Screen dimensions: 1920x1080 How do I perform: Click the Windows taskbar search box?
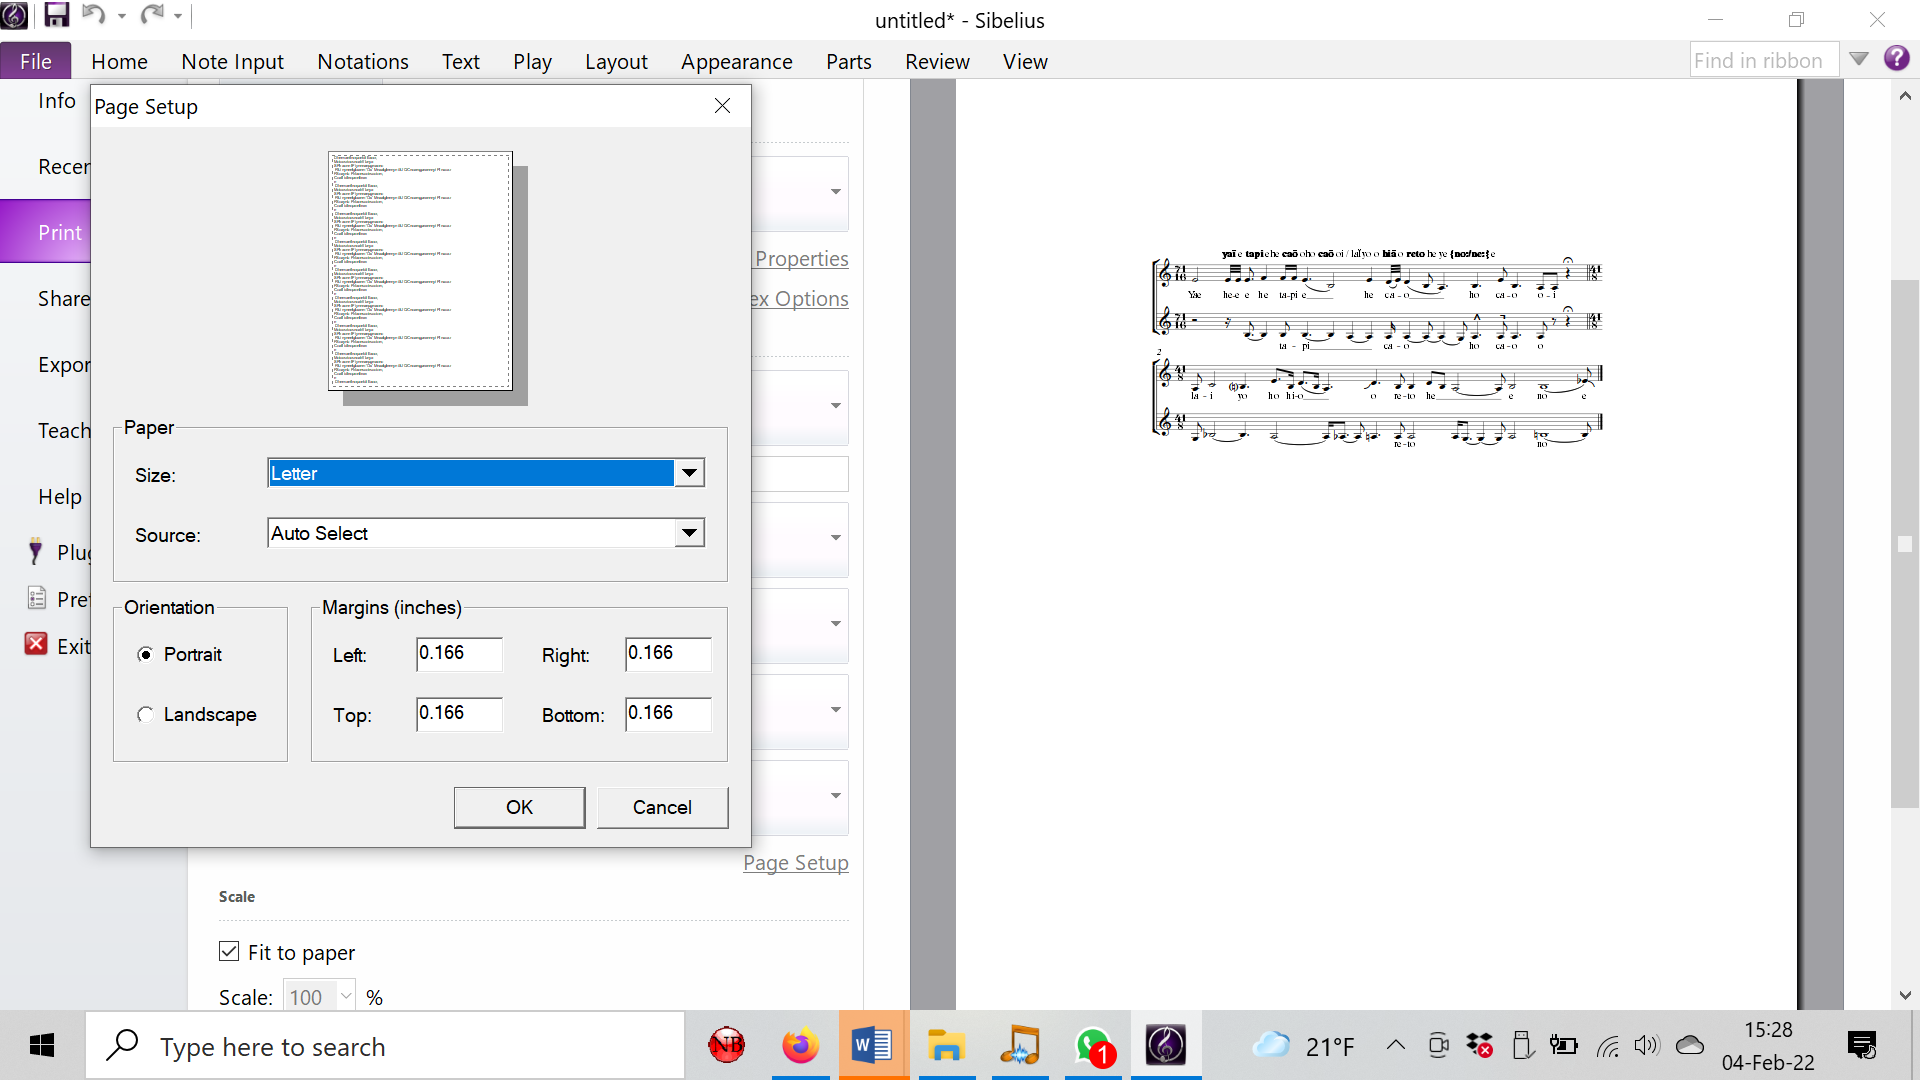385,1046
